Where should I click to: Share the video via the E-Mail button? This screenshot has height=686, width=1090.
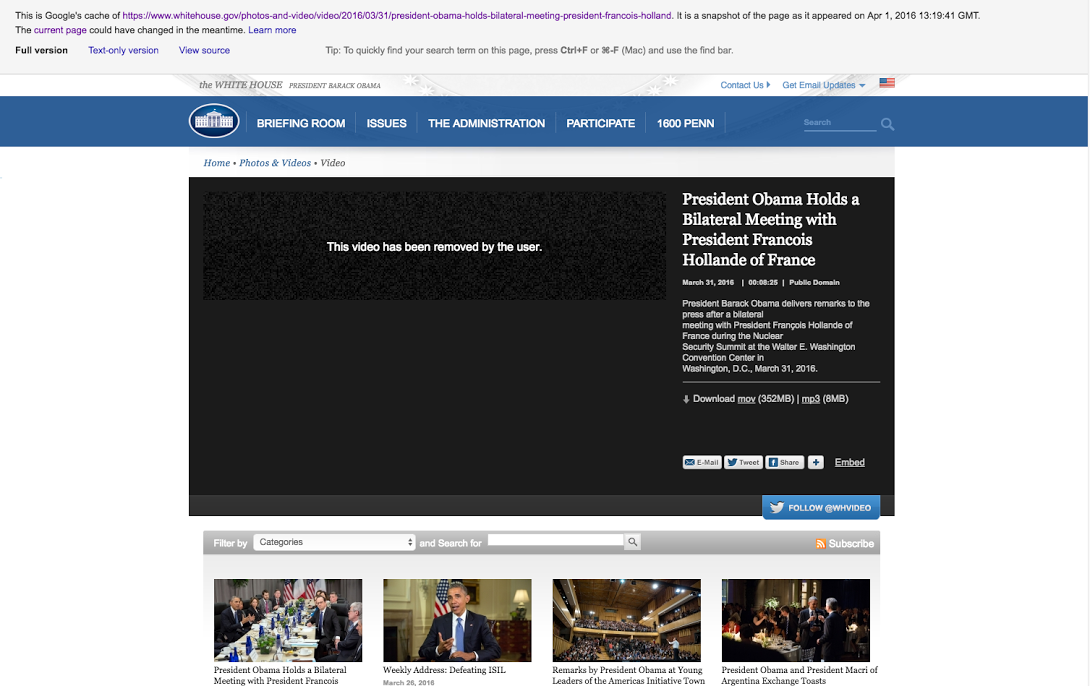click(x=701, y=462)
